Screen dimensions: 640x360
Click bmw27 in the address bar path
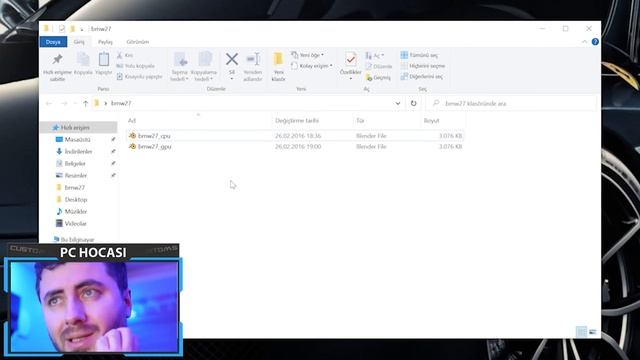(121, 103)
